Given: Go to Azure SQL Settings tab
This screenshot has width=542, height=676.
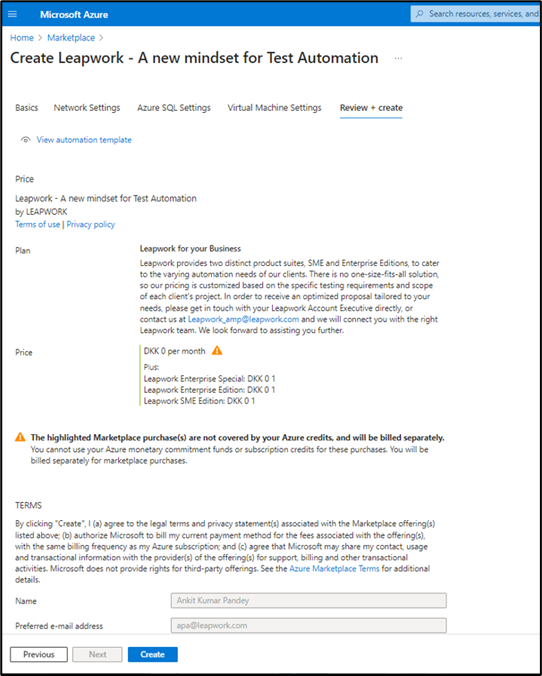Looking at the screenshot, I should coord(174,108).
